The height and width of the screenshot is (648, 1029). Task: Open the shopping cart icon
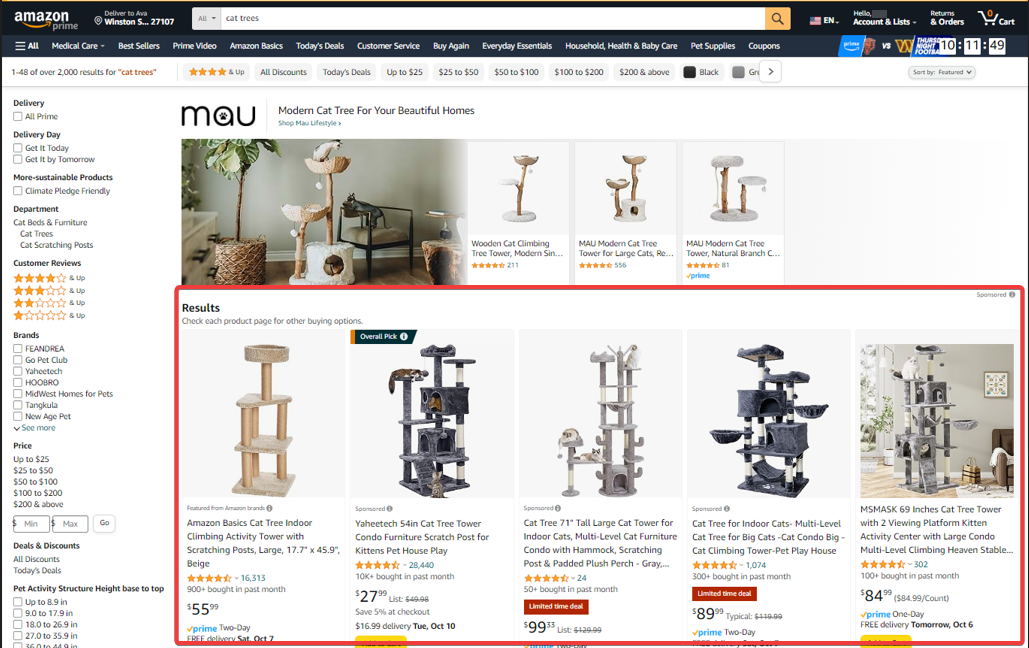(996, 18)
